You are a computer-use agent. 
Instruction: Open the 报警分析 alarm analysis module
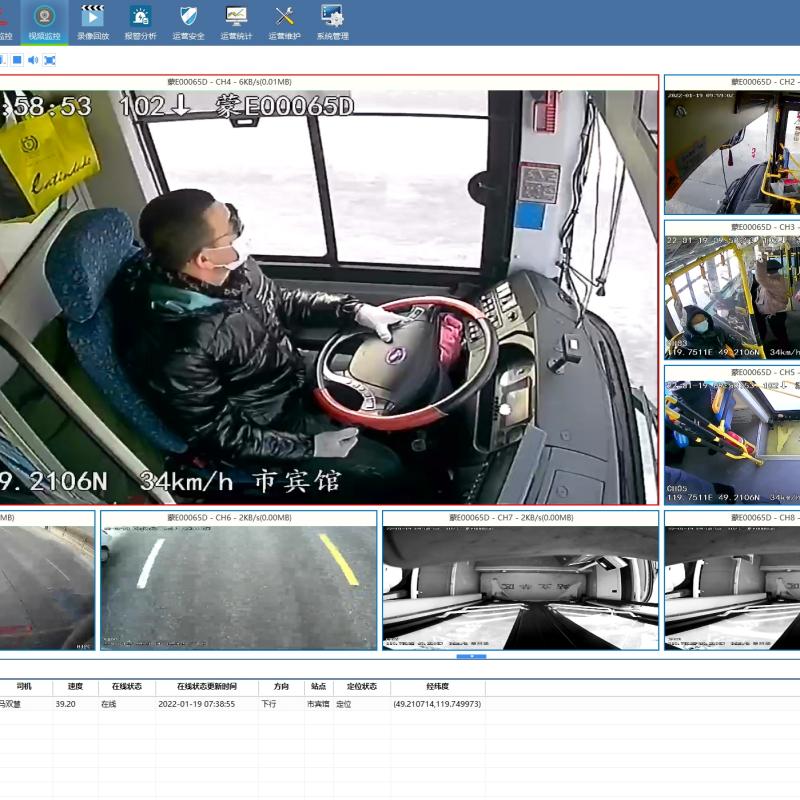140,22
